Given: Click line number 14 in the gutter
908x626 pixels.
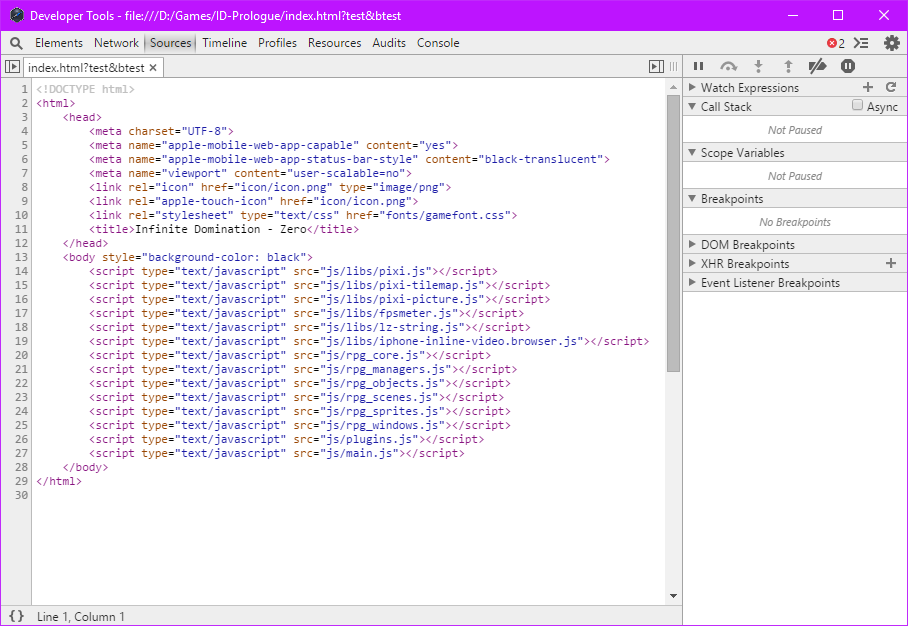Looking at the screenshot, I should tap(21, 271).
